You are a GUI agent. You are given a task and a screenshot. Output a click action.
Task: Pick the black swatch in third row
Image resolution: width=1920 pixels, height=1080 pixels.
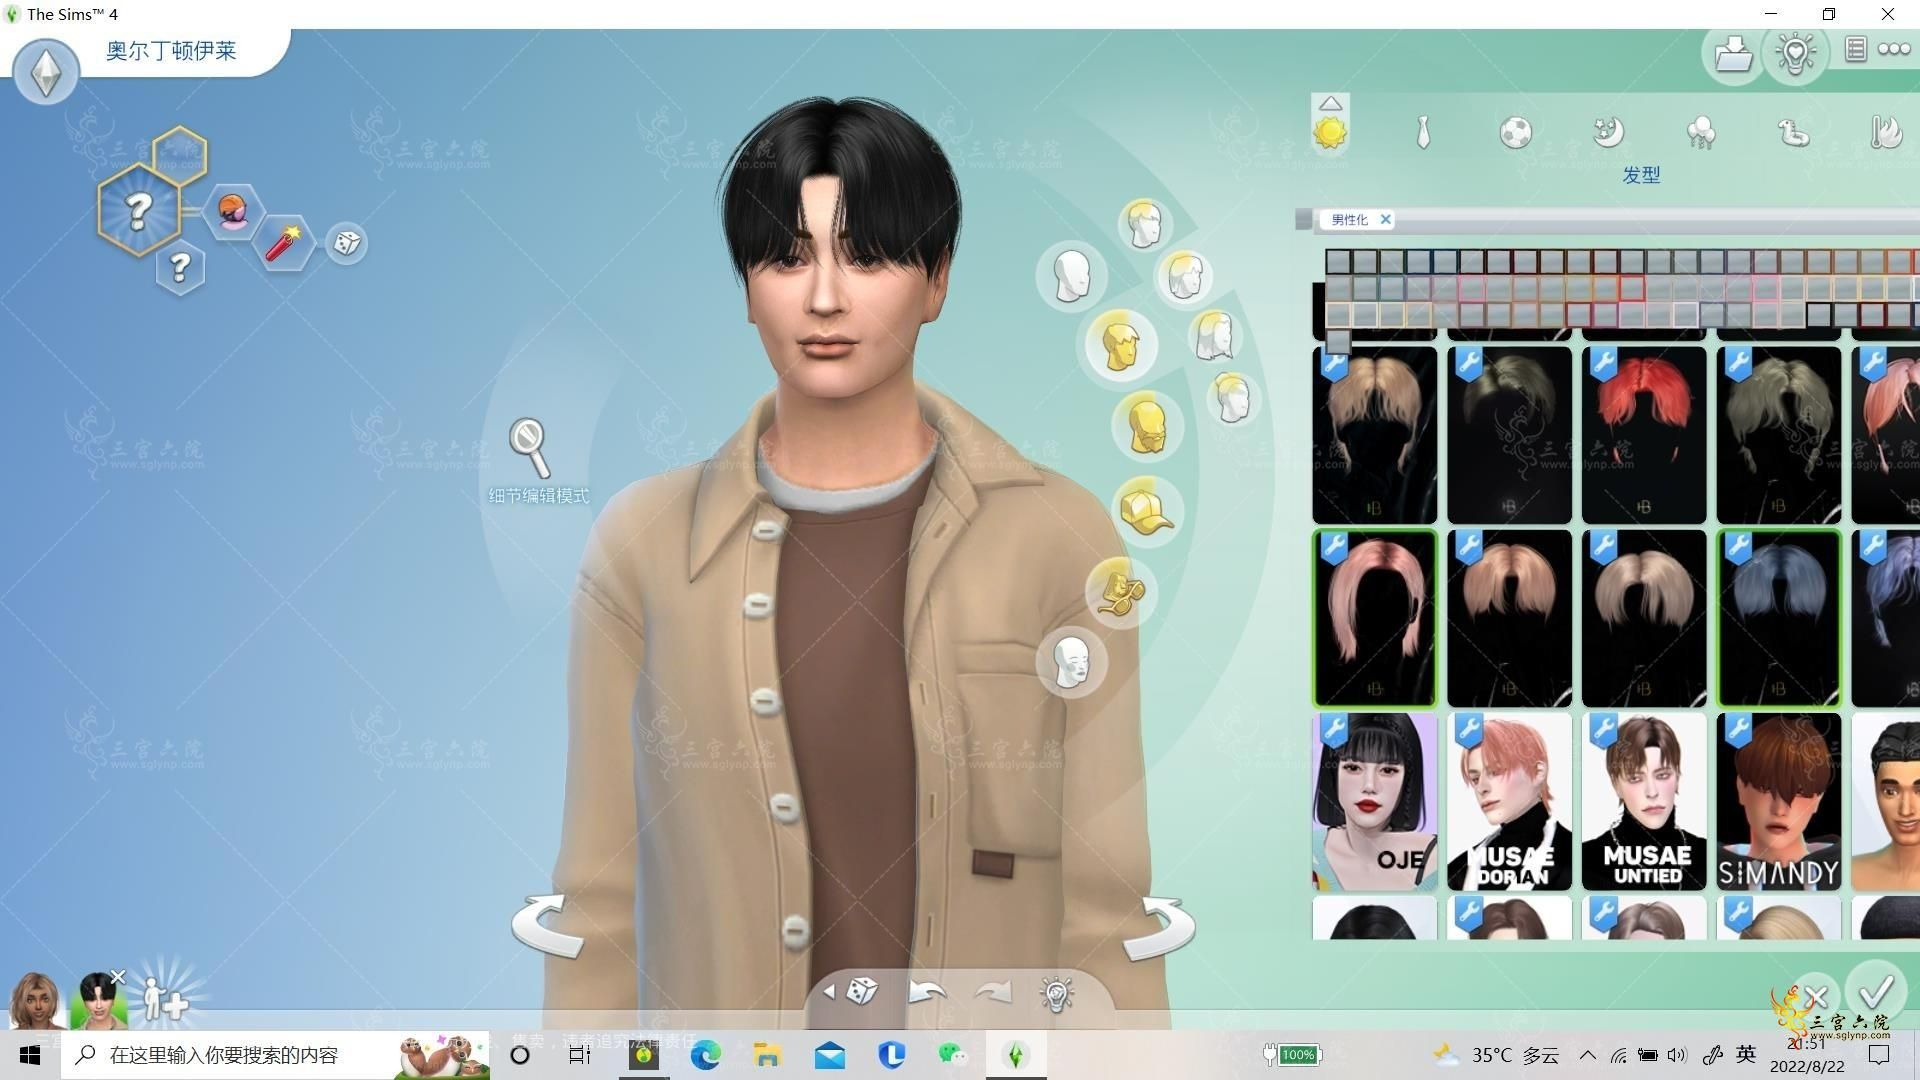1819,316
